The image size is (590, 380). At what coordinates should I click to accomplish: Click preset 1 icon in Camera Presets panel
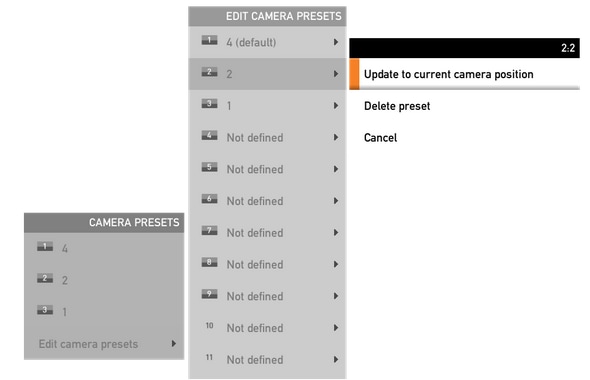pos(45,246)
